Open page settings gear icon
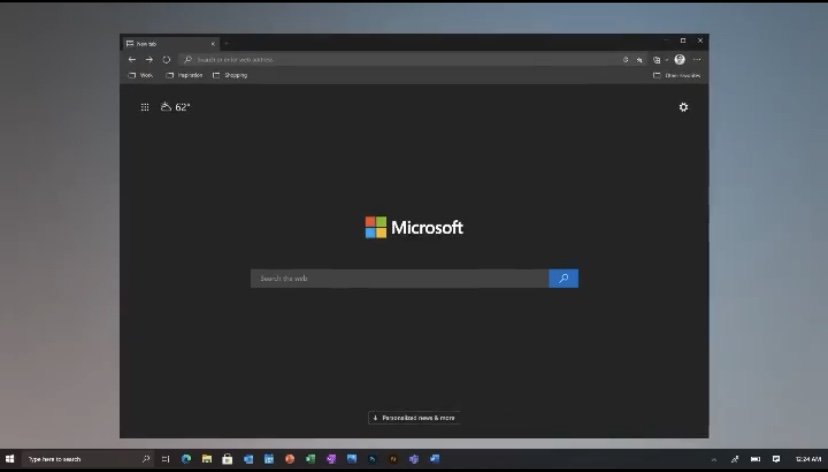The image size is (828, 472). click(x=683, y=107)
